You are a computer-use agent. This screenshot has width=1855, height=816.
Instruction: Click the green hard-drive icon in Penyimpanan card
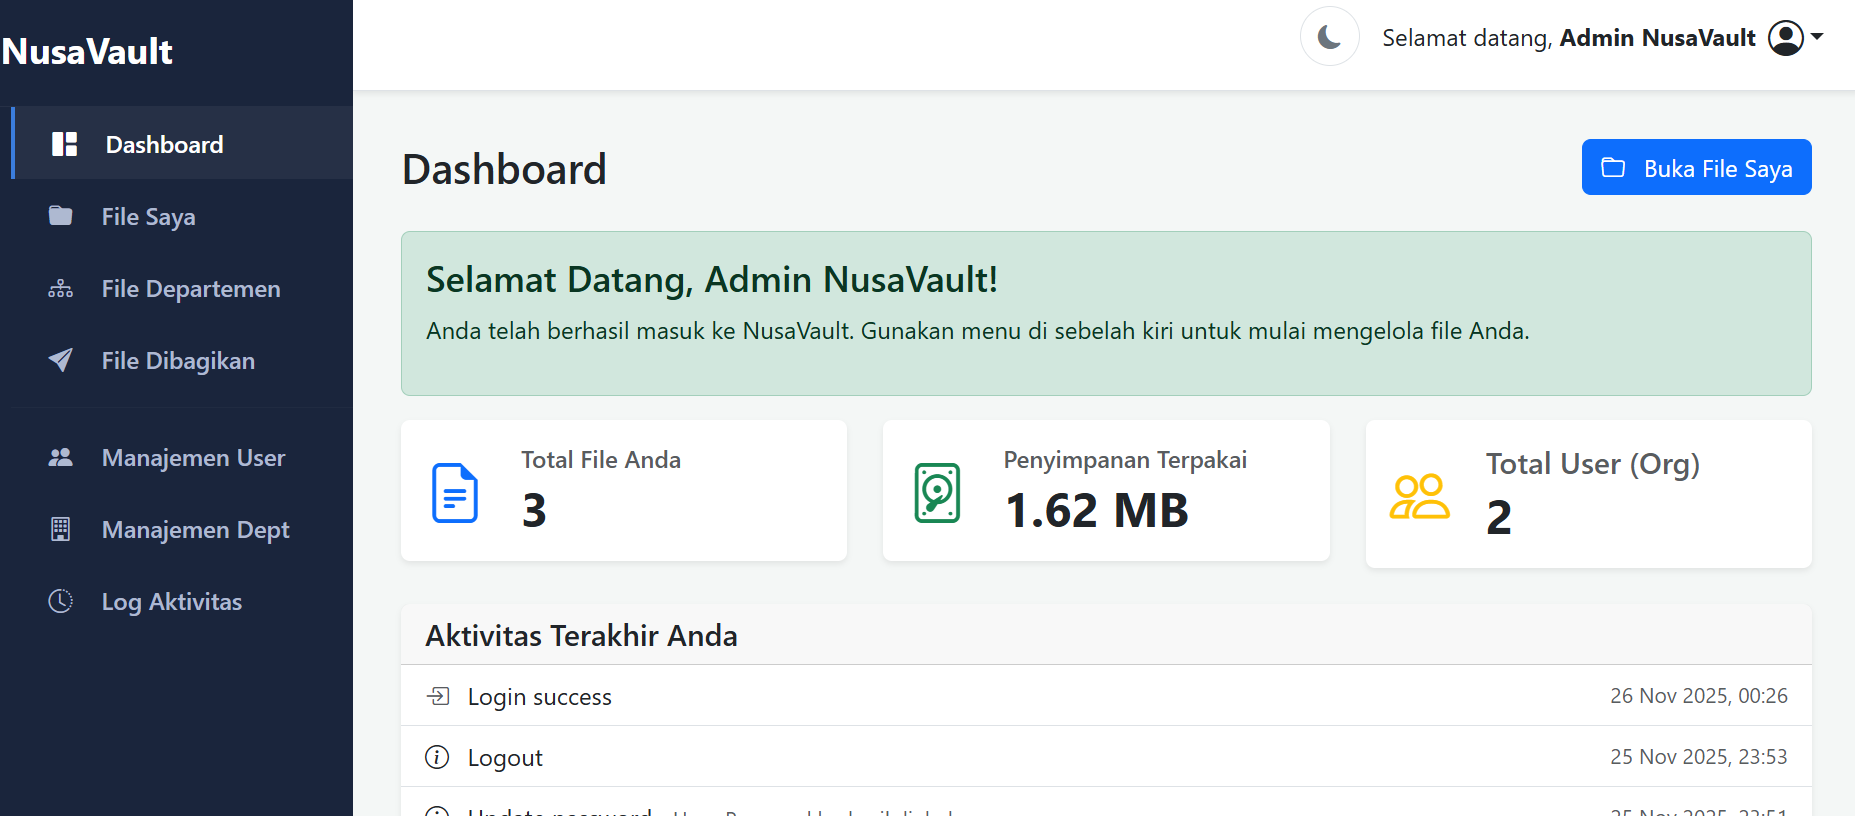[x=937, y=493]
